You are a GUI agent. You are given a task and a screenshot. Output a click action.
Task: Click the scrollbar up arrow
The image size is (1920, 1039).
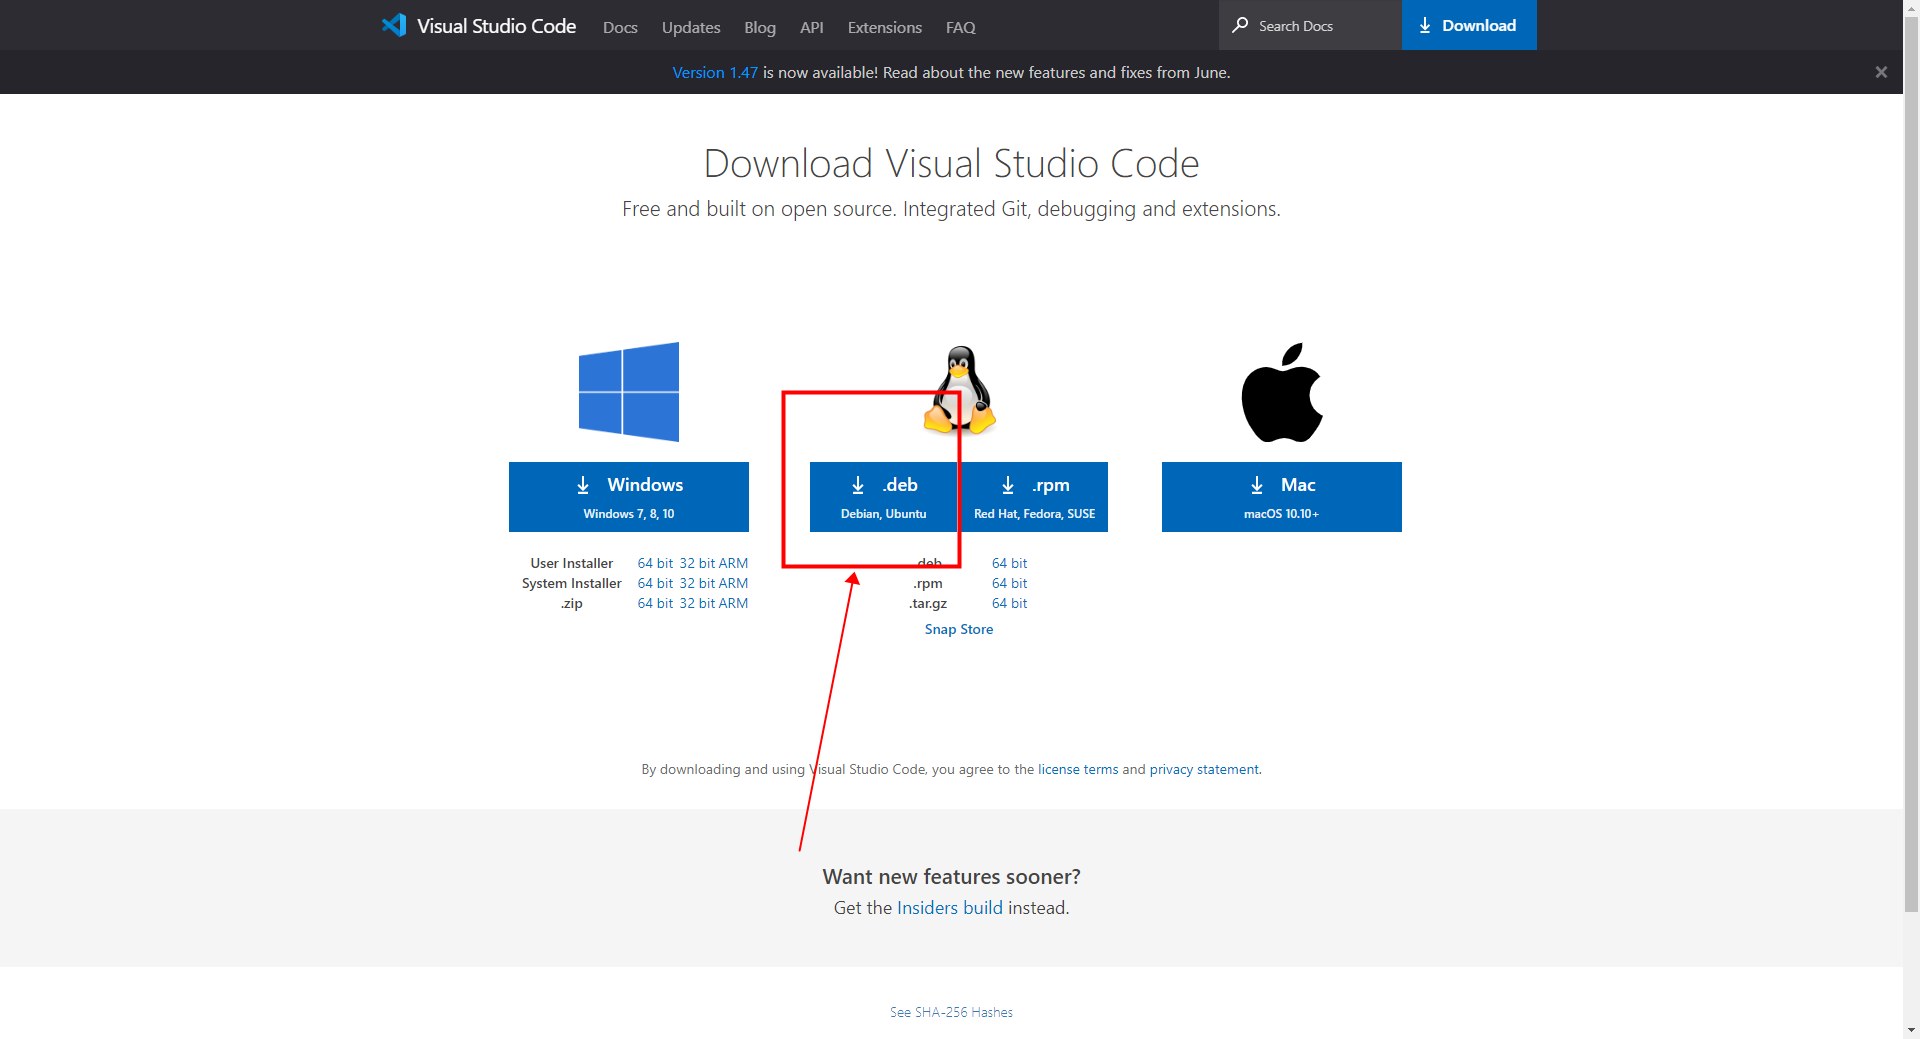[x=1911, y=8]
